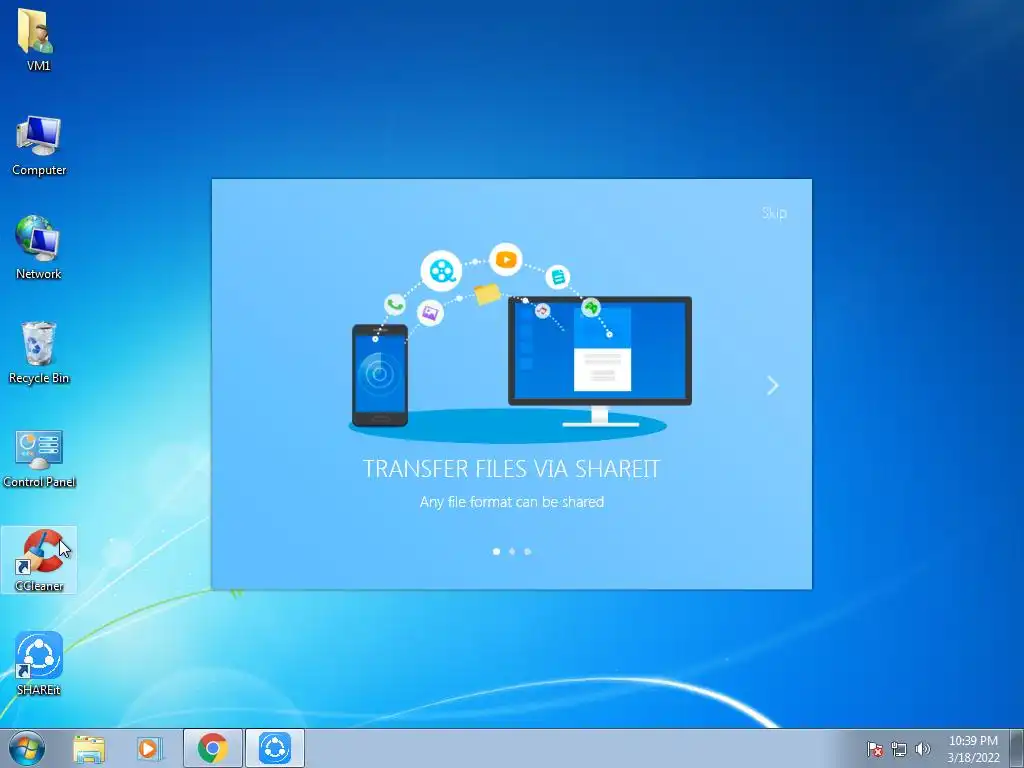Click the TRANSFER FILES VIA SHAREIT heading
Image resolution: width=1024 pixels, height=768 pixels.
click(511, 469)
